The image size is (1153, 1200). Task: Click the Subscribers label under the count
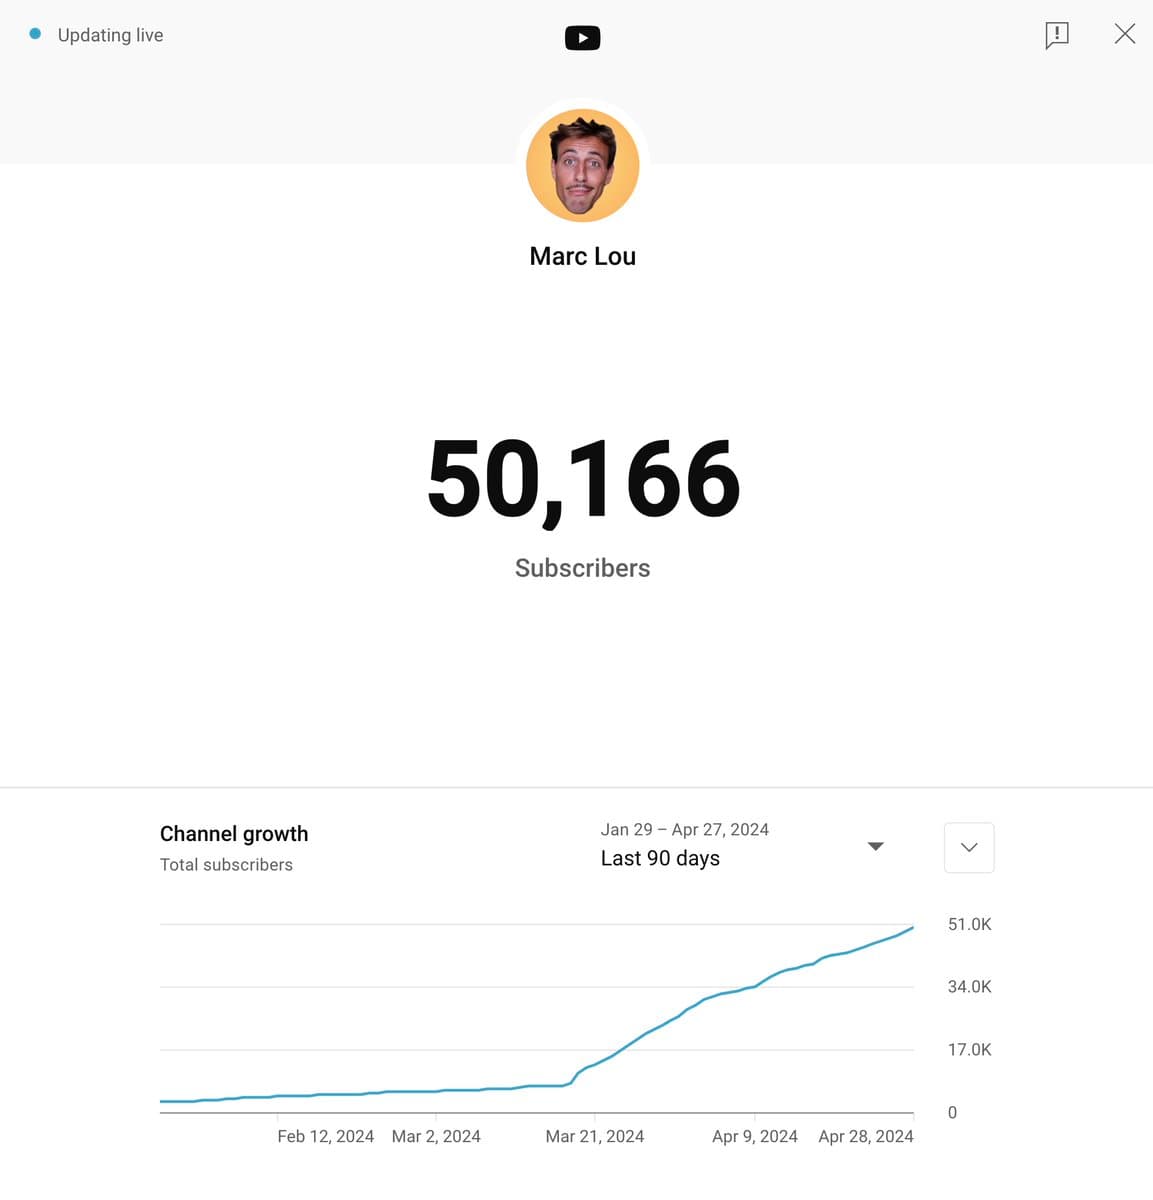pos(583,568)
